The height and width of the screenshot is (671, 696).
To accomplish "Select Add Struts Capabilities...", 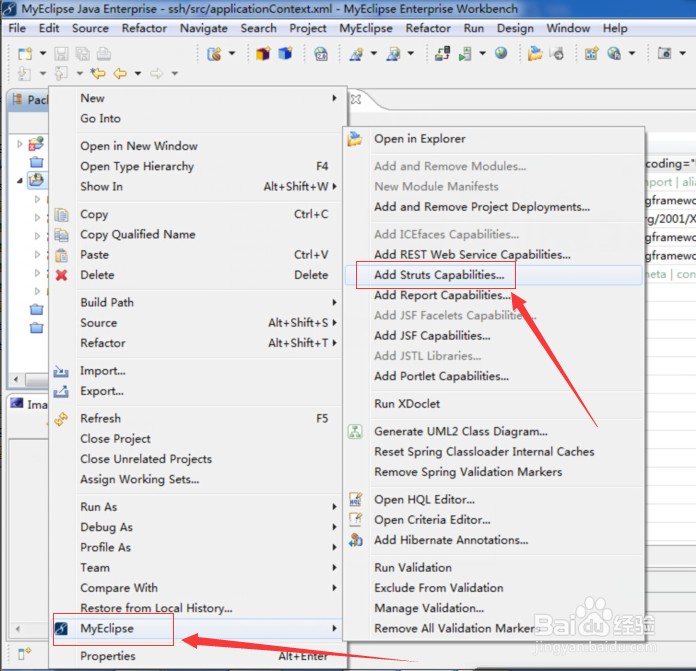I will coord(493,275).
